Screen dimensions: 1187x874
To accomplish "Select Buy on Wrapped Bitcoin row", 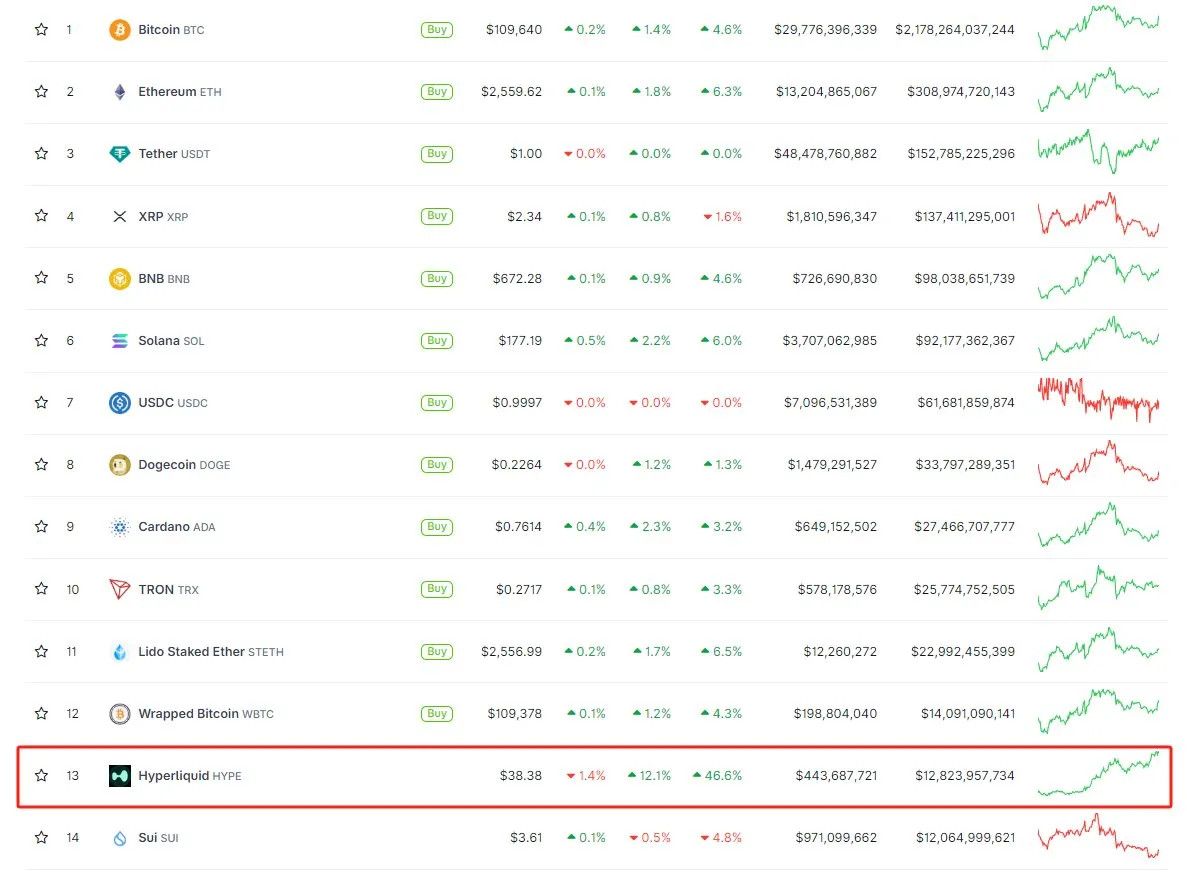I will (x=437, y=714).
